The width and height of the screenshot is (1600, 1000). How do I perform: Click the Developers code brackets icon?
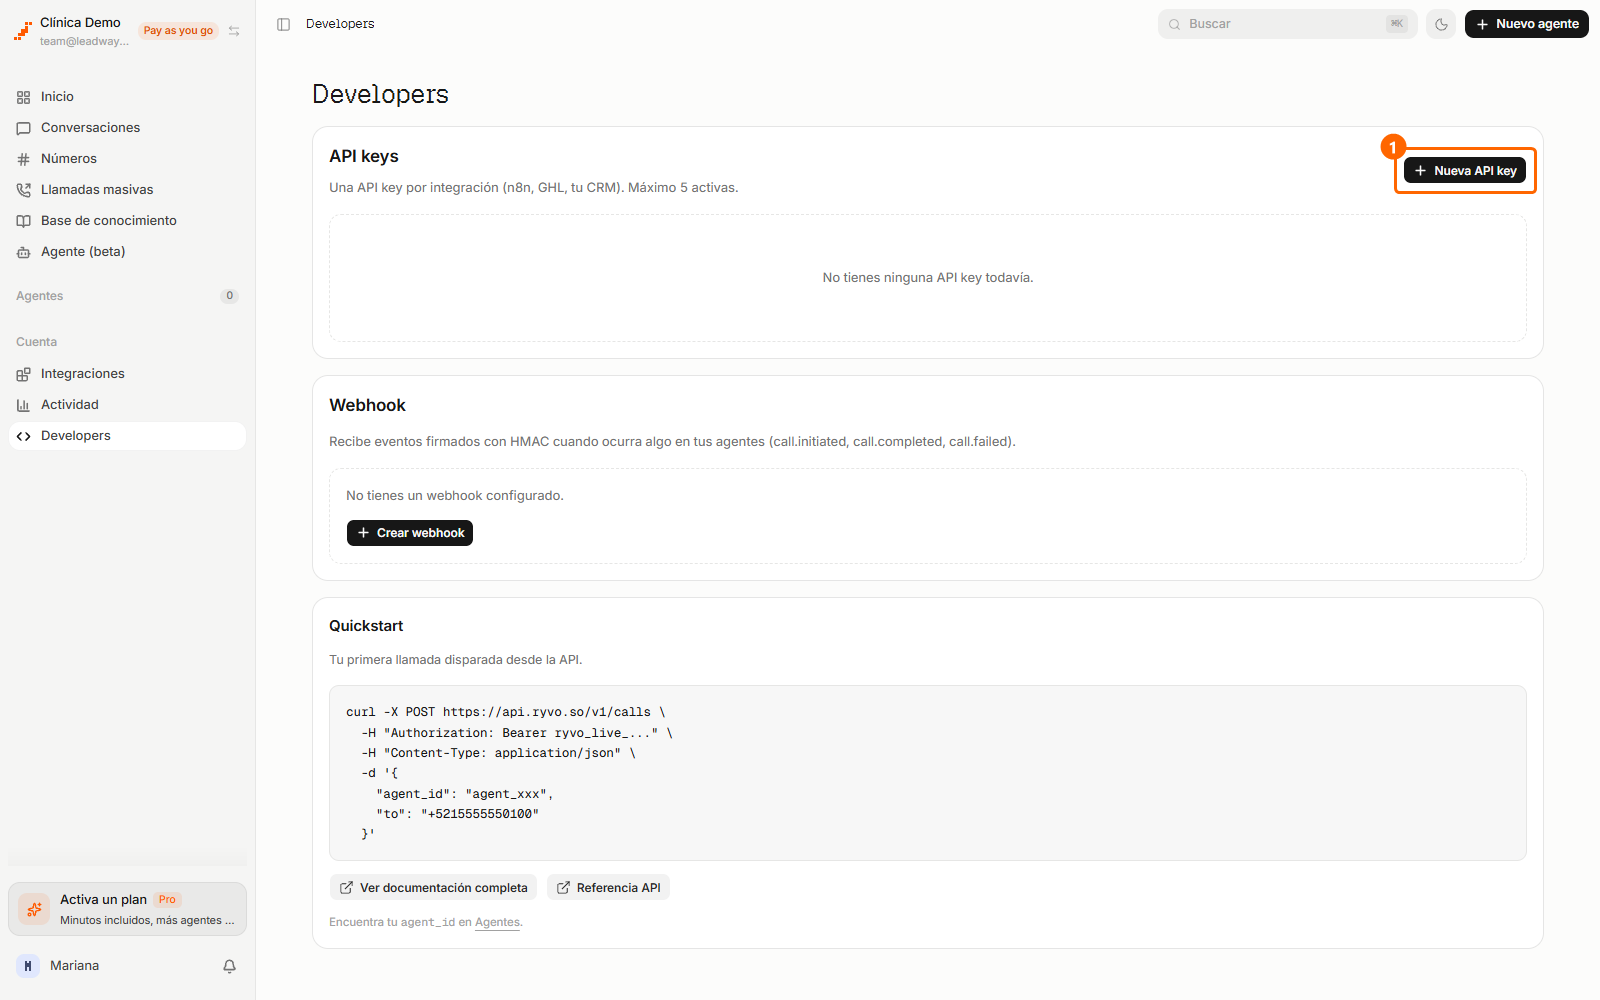coord(23,436)
